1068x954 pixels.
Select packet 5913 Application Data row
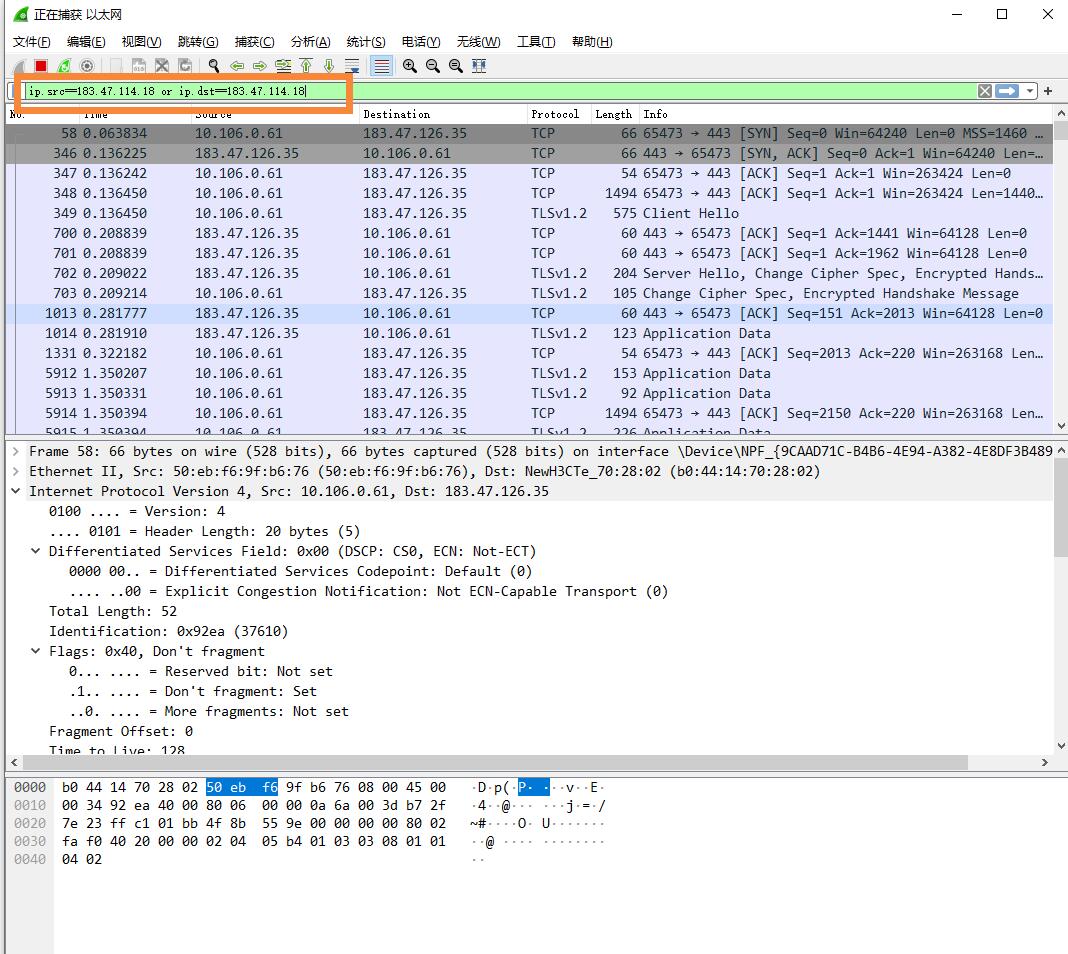pos(529,393)
